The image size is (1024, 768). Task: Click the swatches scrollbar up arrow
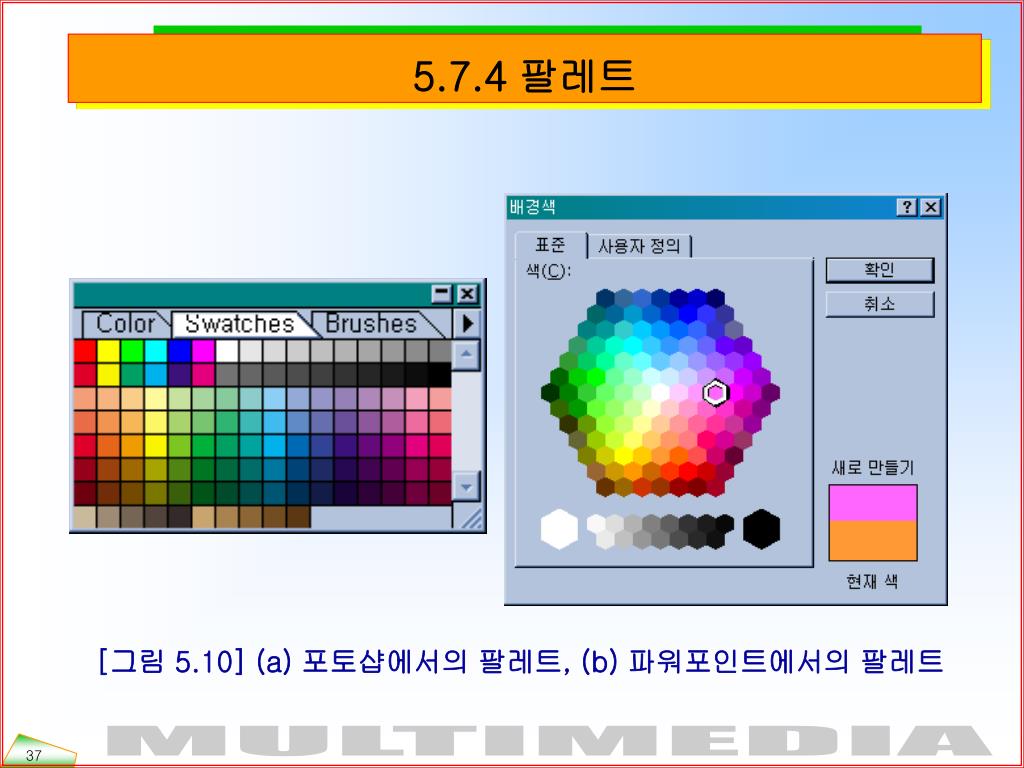click(x=466, y=355)
